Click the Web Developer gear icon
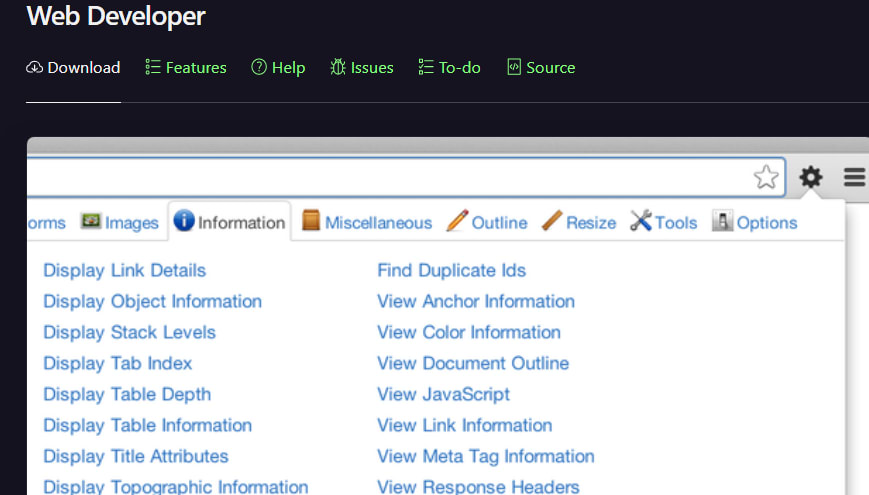Image resolution: width=869 pixels, height=495 pixels. pos(810,177)
